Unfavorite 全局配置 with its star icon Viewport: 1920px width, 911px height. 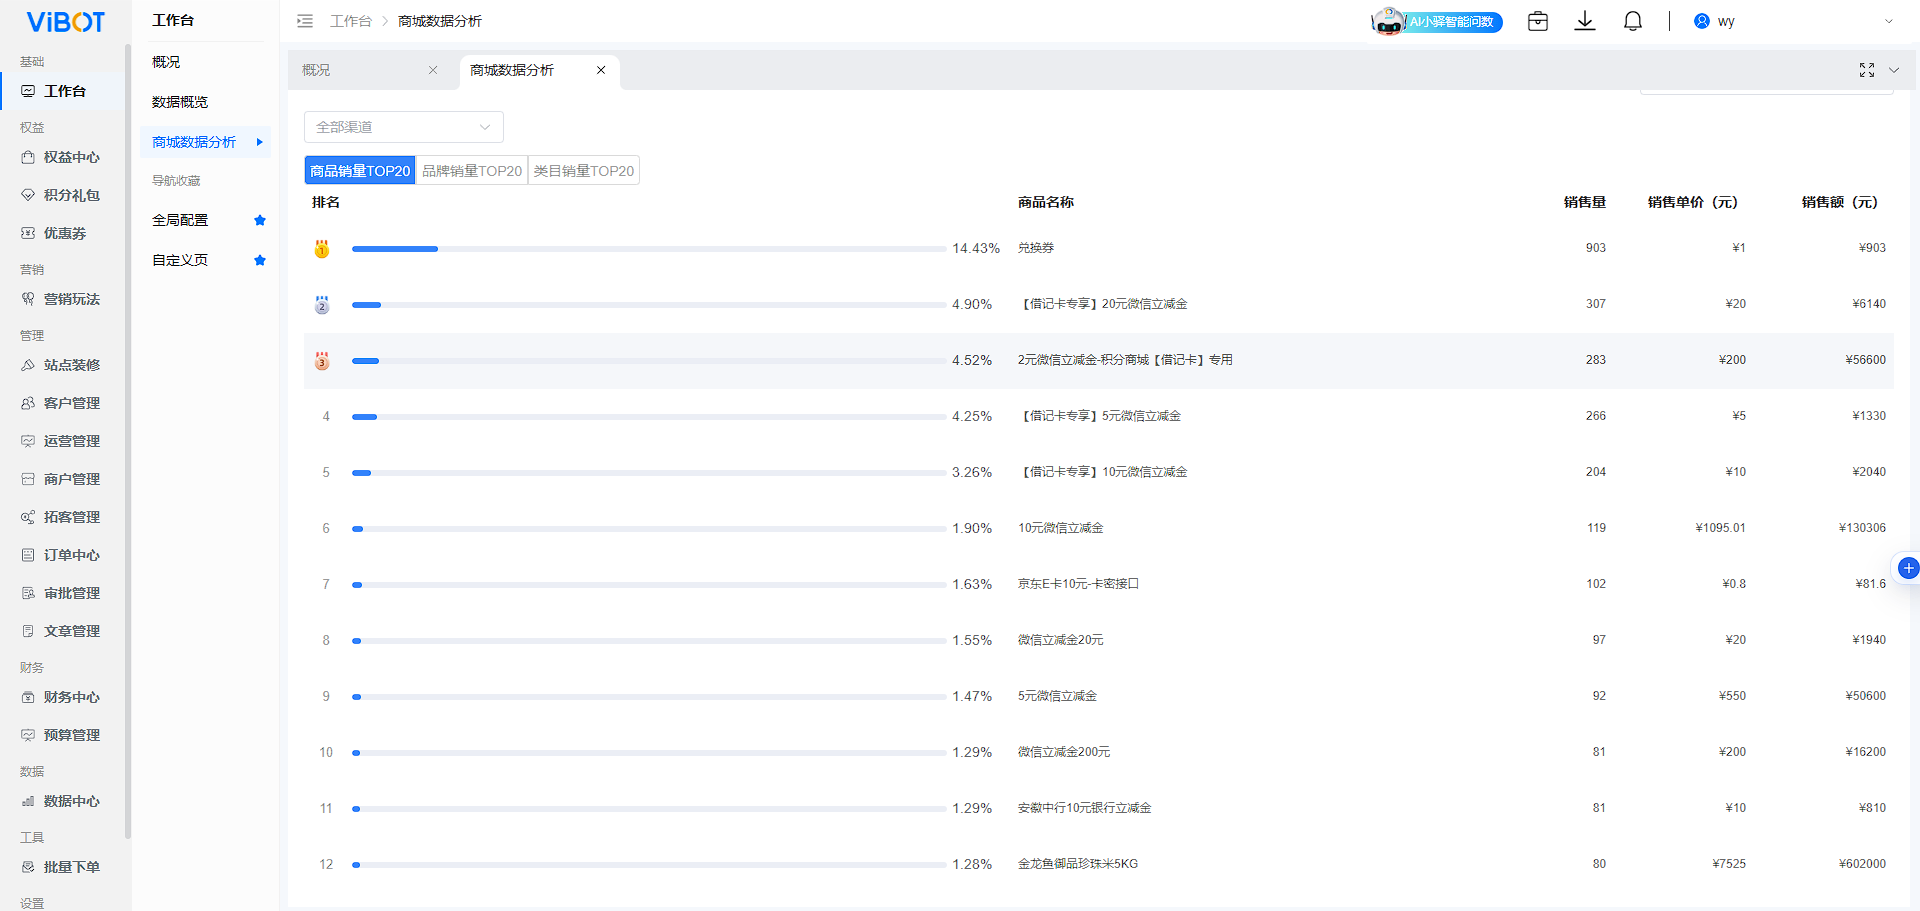click(x=260, y=220)
